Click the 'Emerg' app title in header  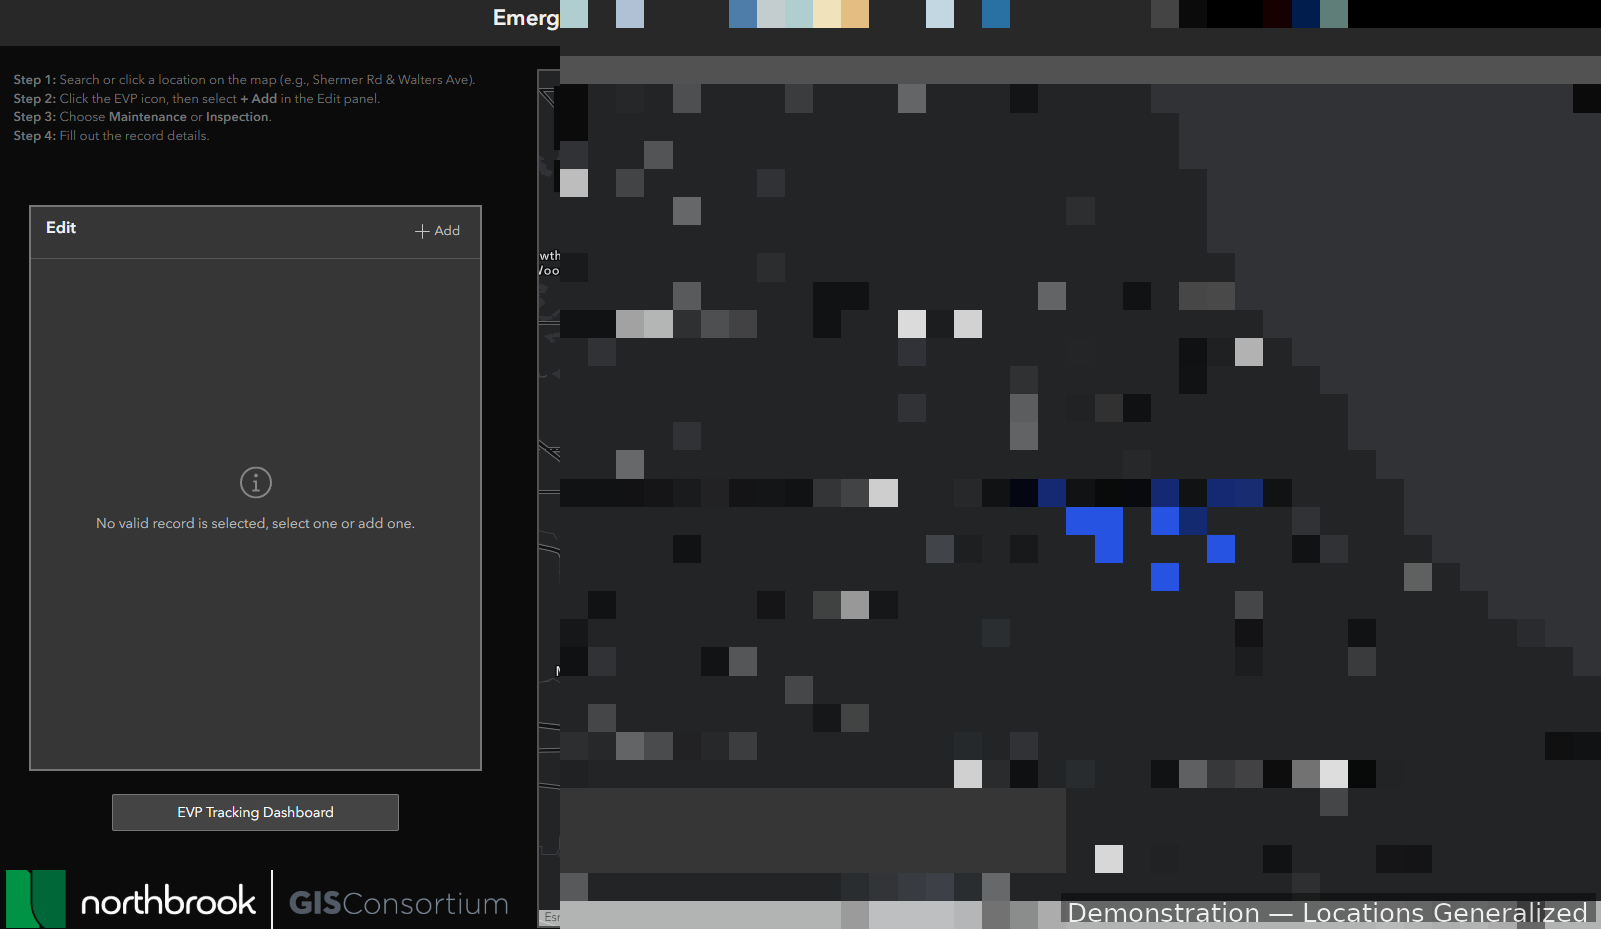click(x=525, y=18)
